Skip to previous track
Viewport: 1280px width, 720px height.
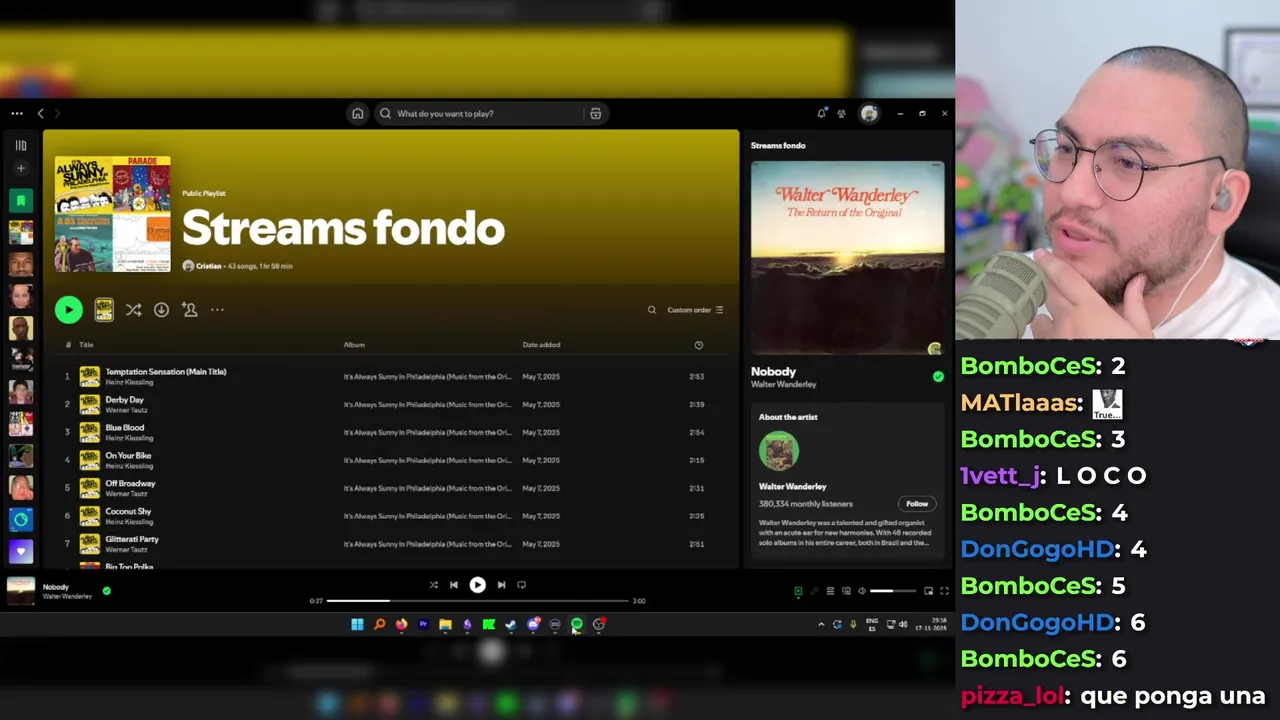pos(454,585)
